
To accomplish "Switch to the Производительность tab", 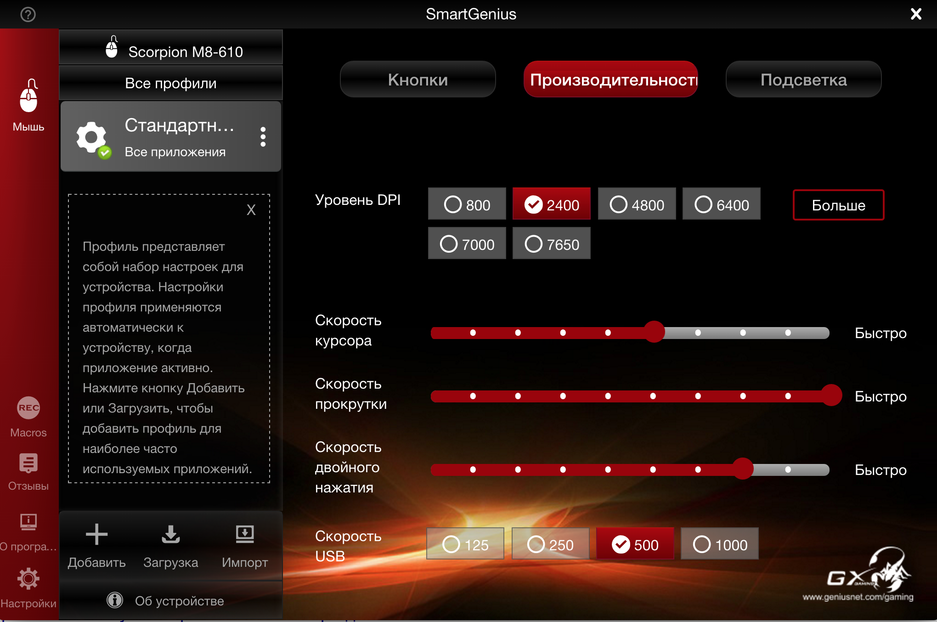I will click(611, 79).
